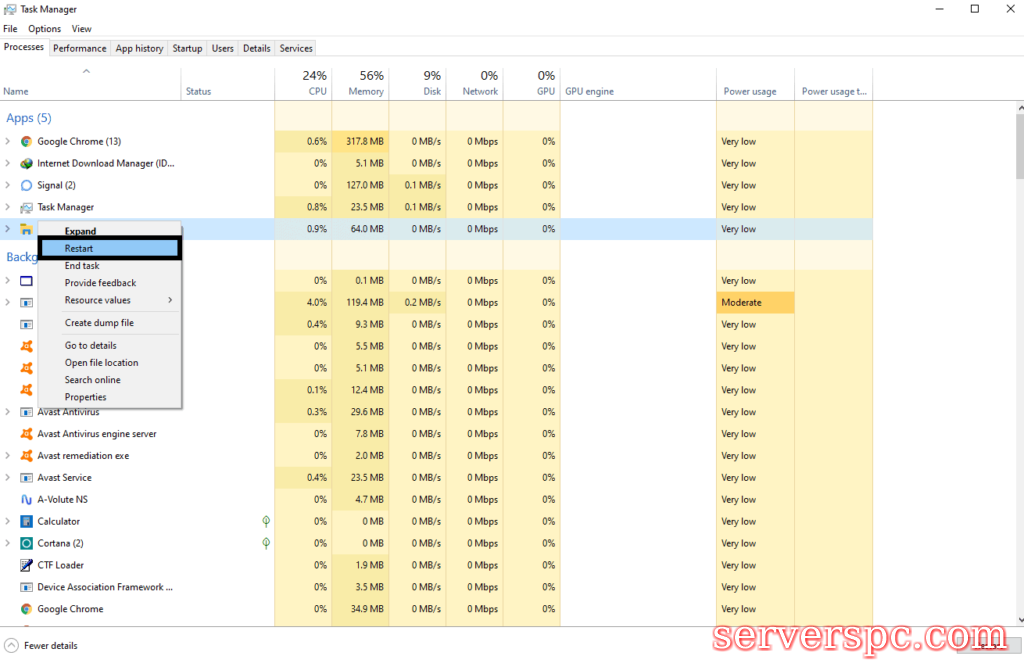Click the Internet Download Manager icon
This screenshot has width=1024, height=663.
pyautogui.click(x=27, y=163)
